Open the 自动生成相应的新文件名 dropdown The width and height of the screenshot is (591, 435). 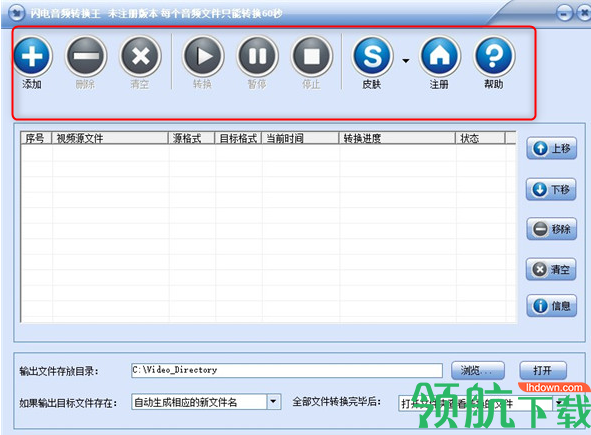274,402
